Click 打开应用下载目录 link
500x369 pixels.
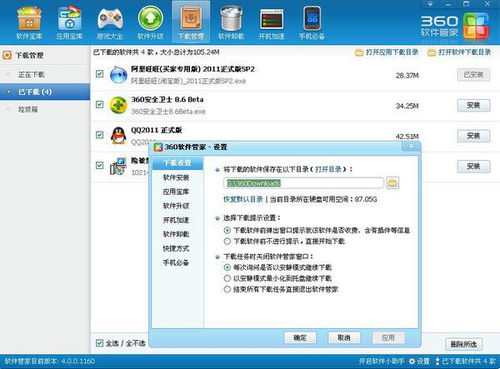tap(387, 52)
